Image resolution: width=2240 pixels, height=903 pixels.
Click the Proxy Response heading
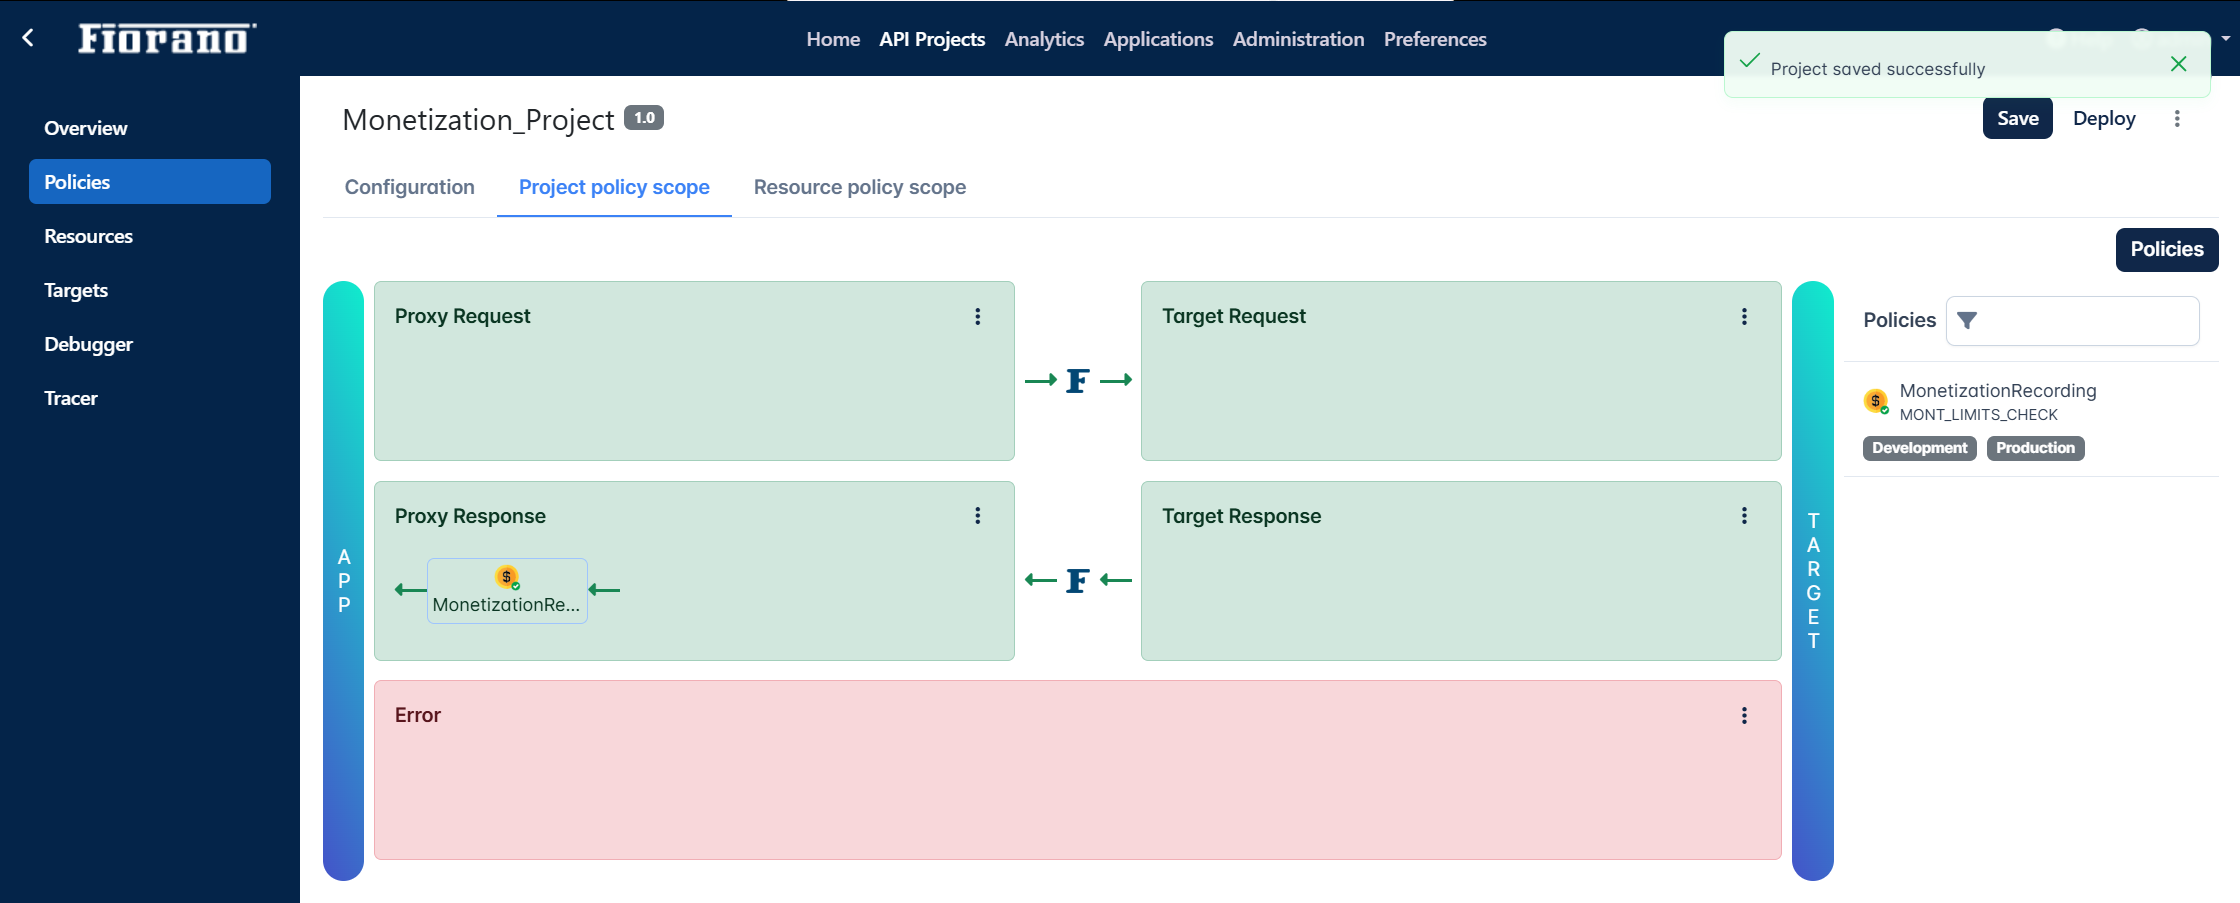(x=470, y=516)
